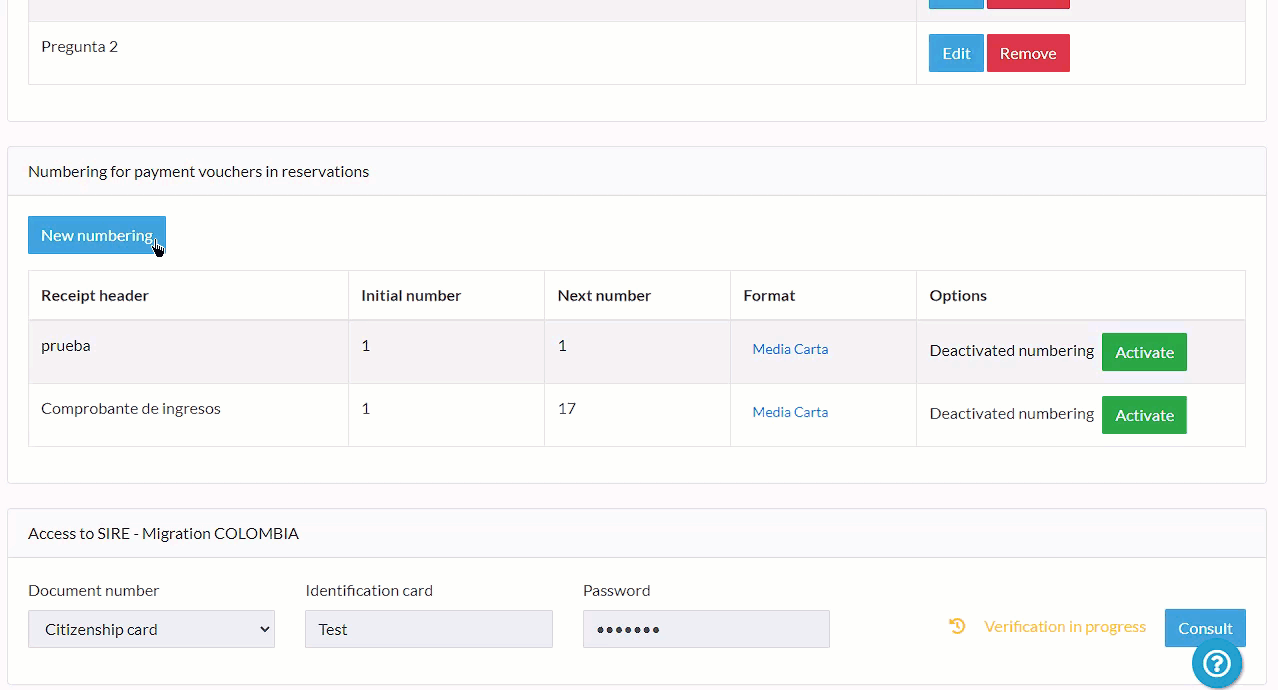Open Media Carta for Comprobante de ingresos
This screenshot has height=690, width=1278.
pyautogui.click(x=789, y=413)
